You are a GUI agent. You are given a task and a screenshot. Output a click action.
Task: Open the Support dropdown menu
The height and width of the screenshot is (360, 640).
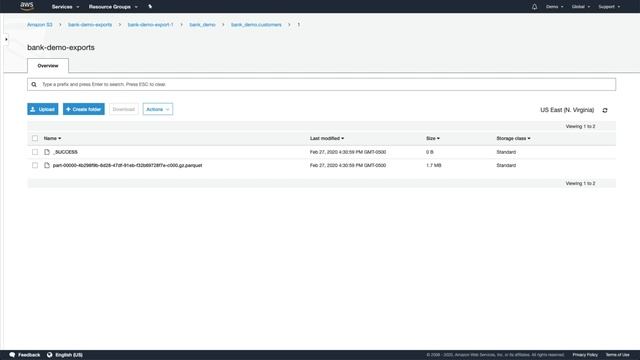609,7
